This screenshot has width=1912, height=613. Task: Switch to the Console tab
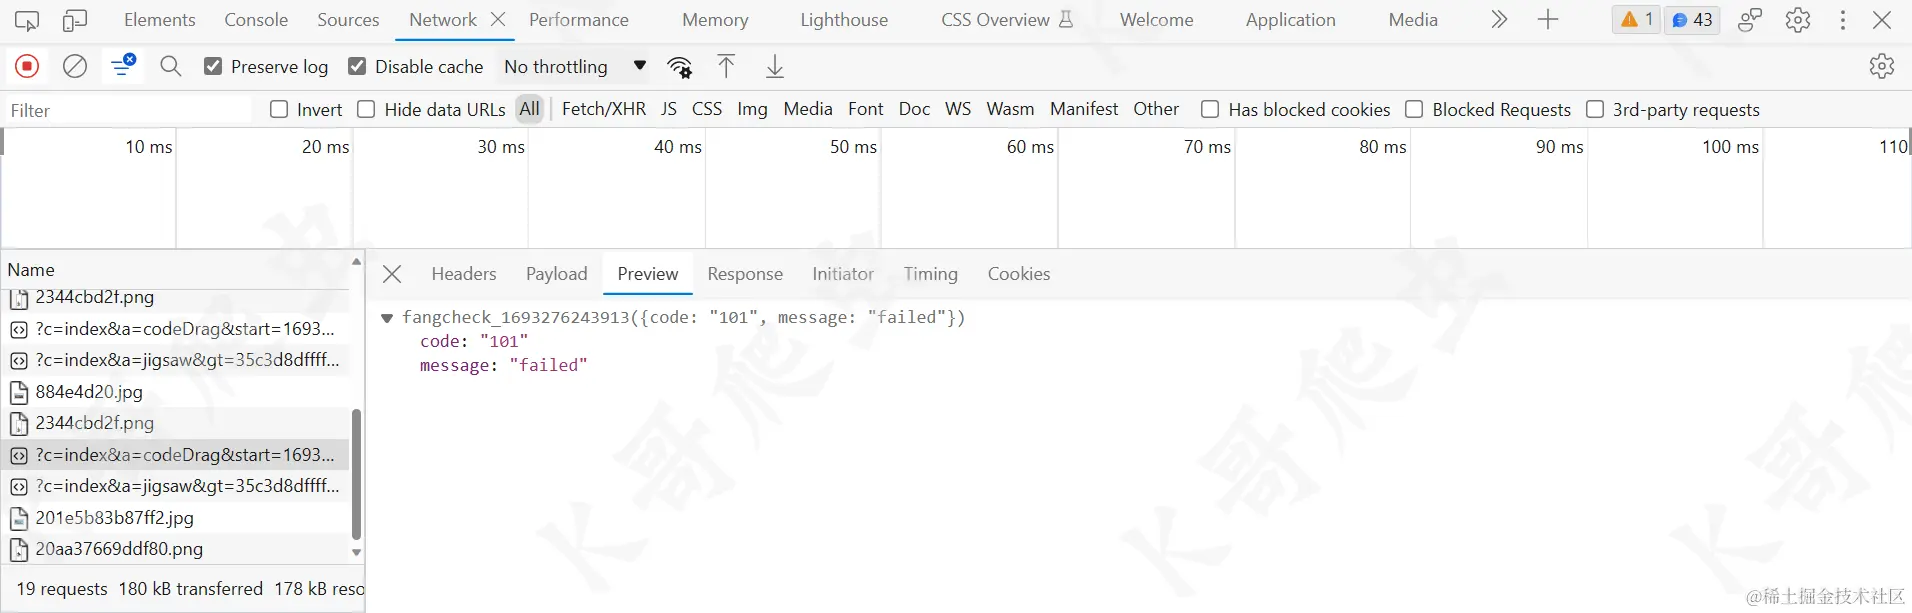256,20
